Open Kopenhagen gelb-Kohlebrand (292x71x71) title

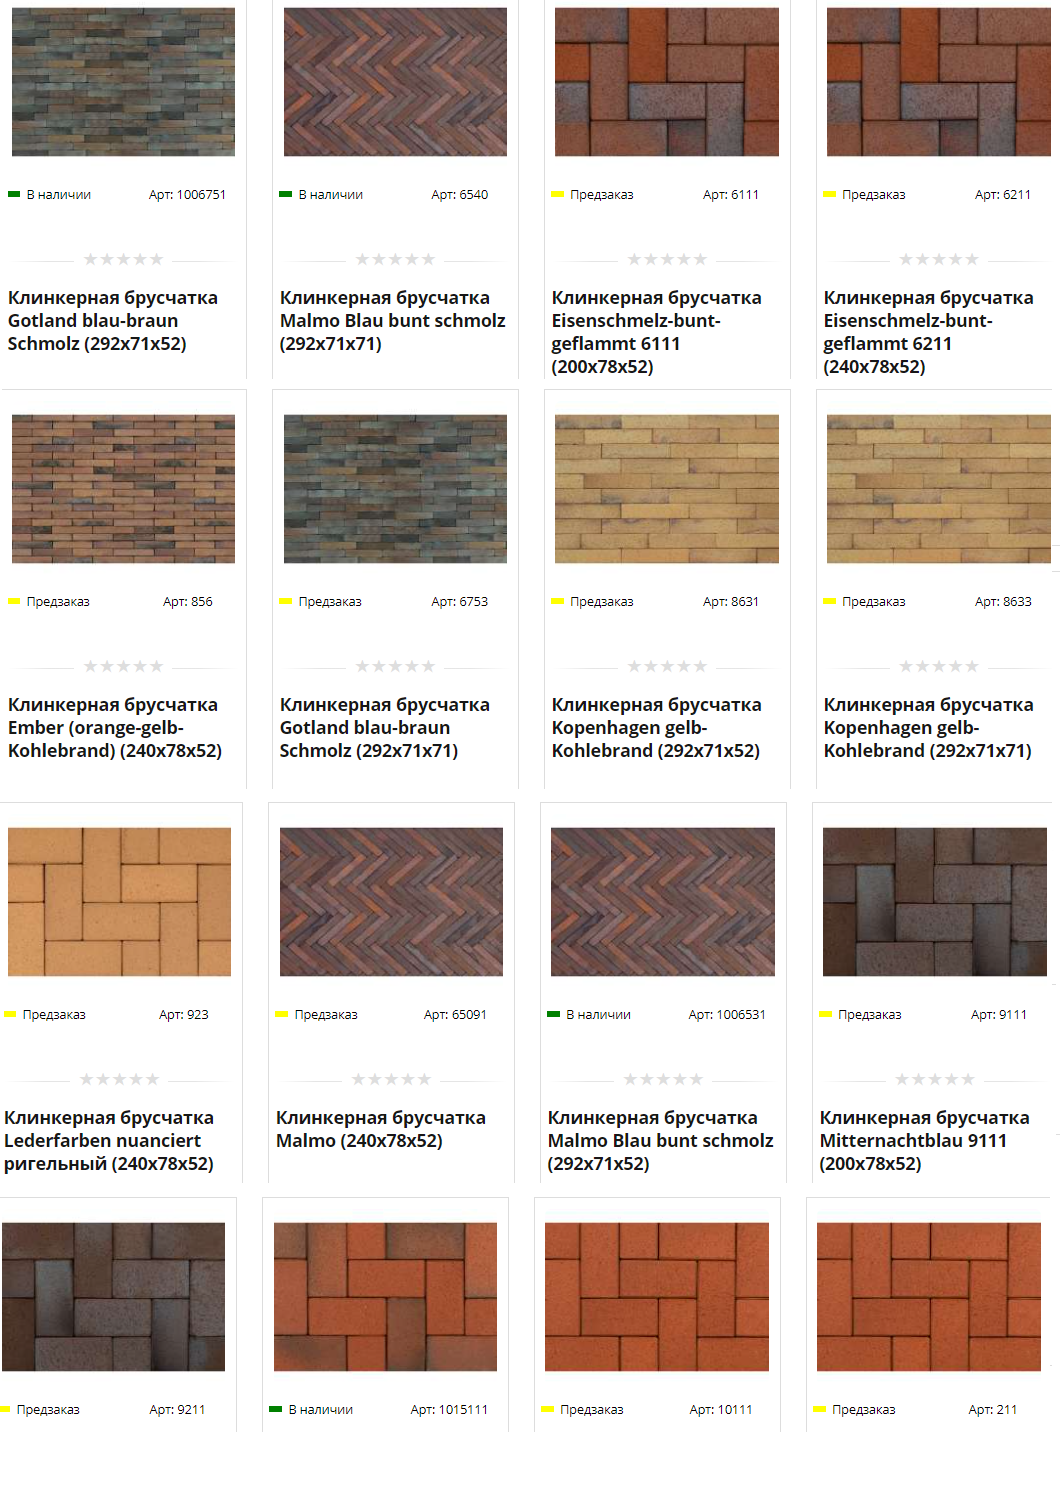pos(928,727)
